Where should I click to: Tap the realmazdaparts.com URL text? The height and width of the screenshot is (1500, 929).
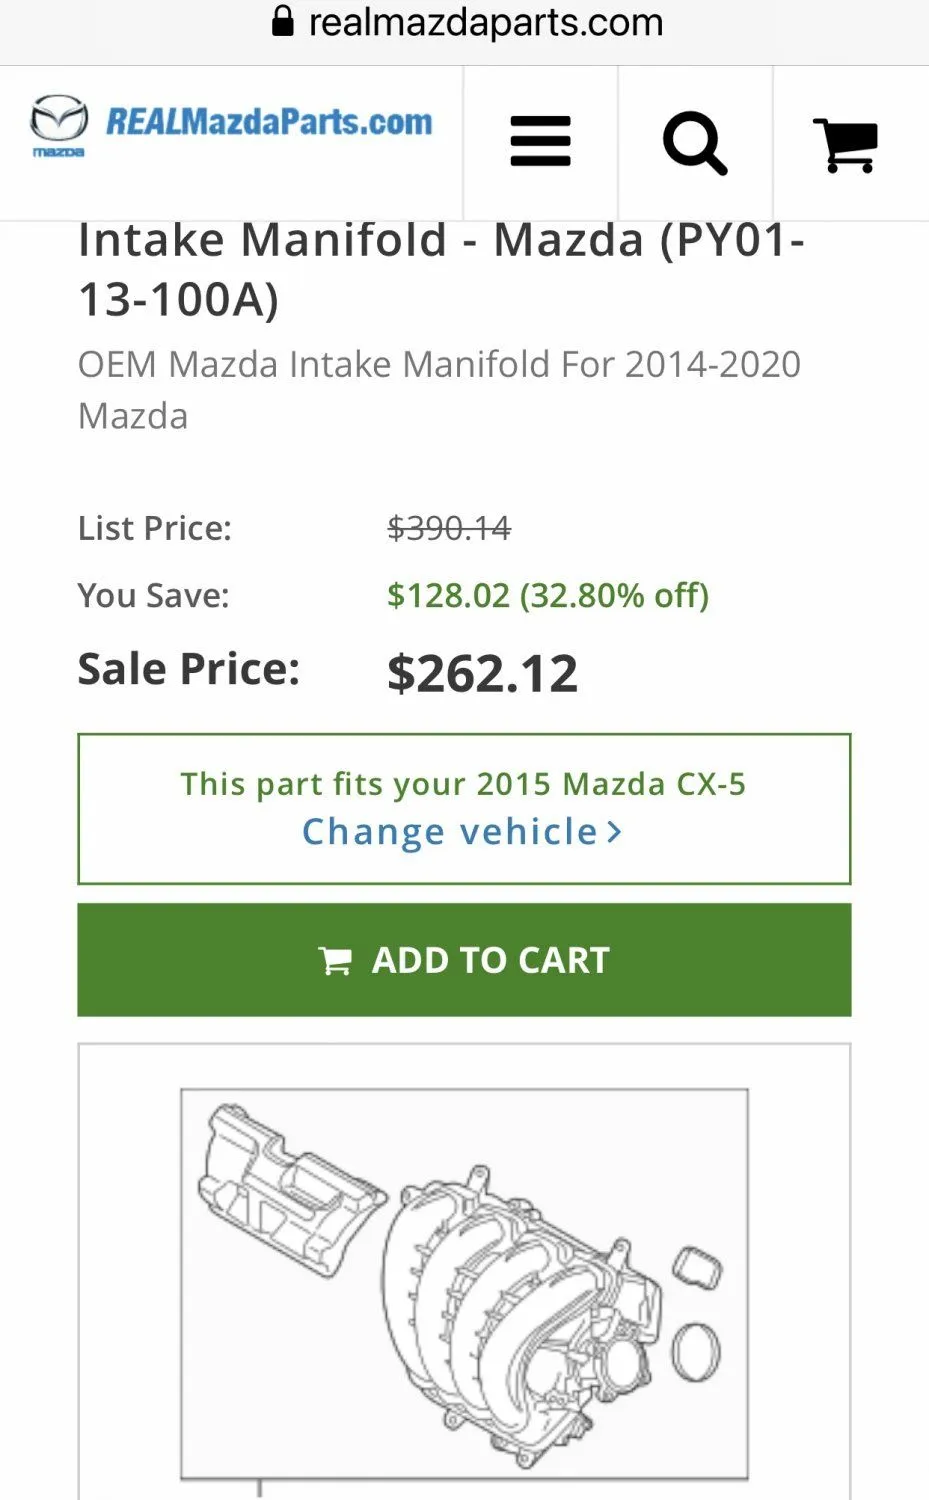coord(485,22)
